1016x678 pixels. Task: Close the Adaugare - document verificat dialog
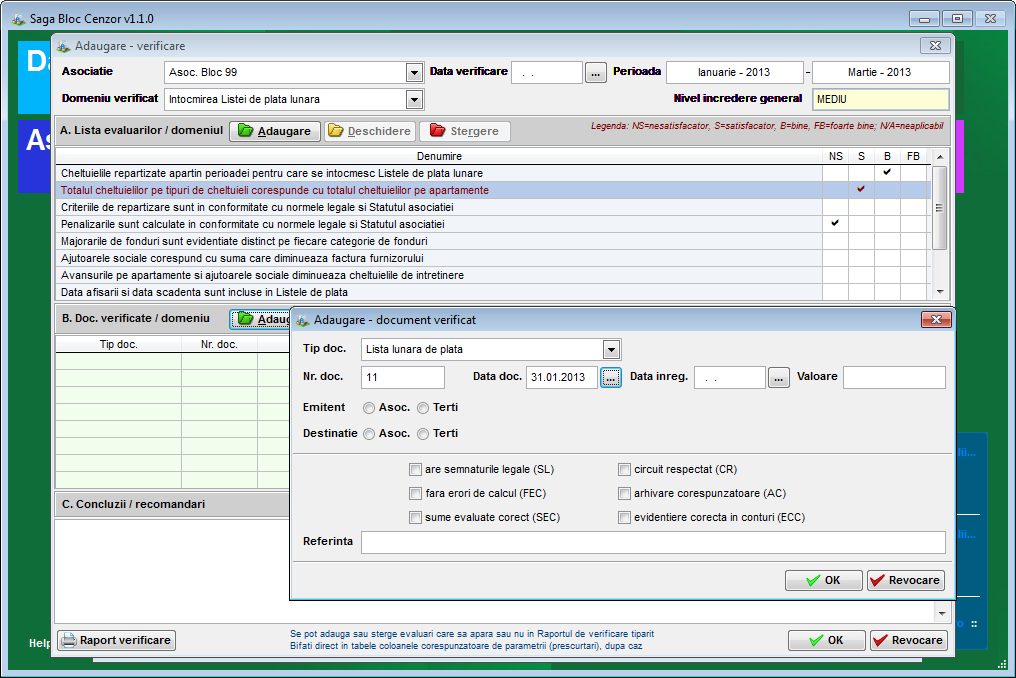[936, 320]
